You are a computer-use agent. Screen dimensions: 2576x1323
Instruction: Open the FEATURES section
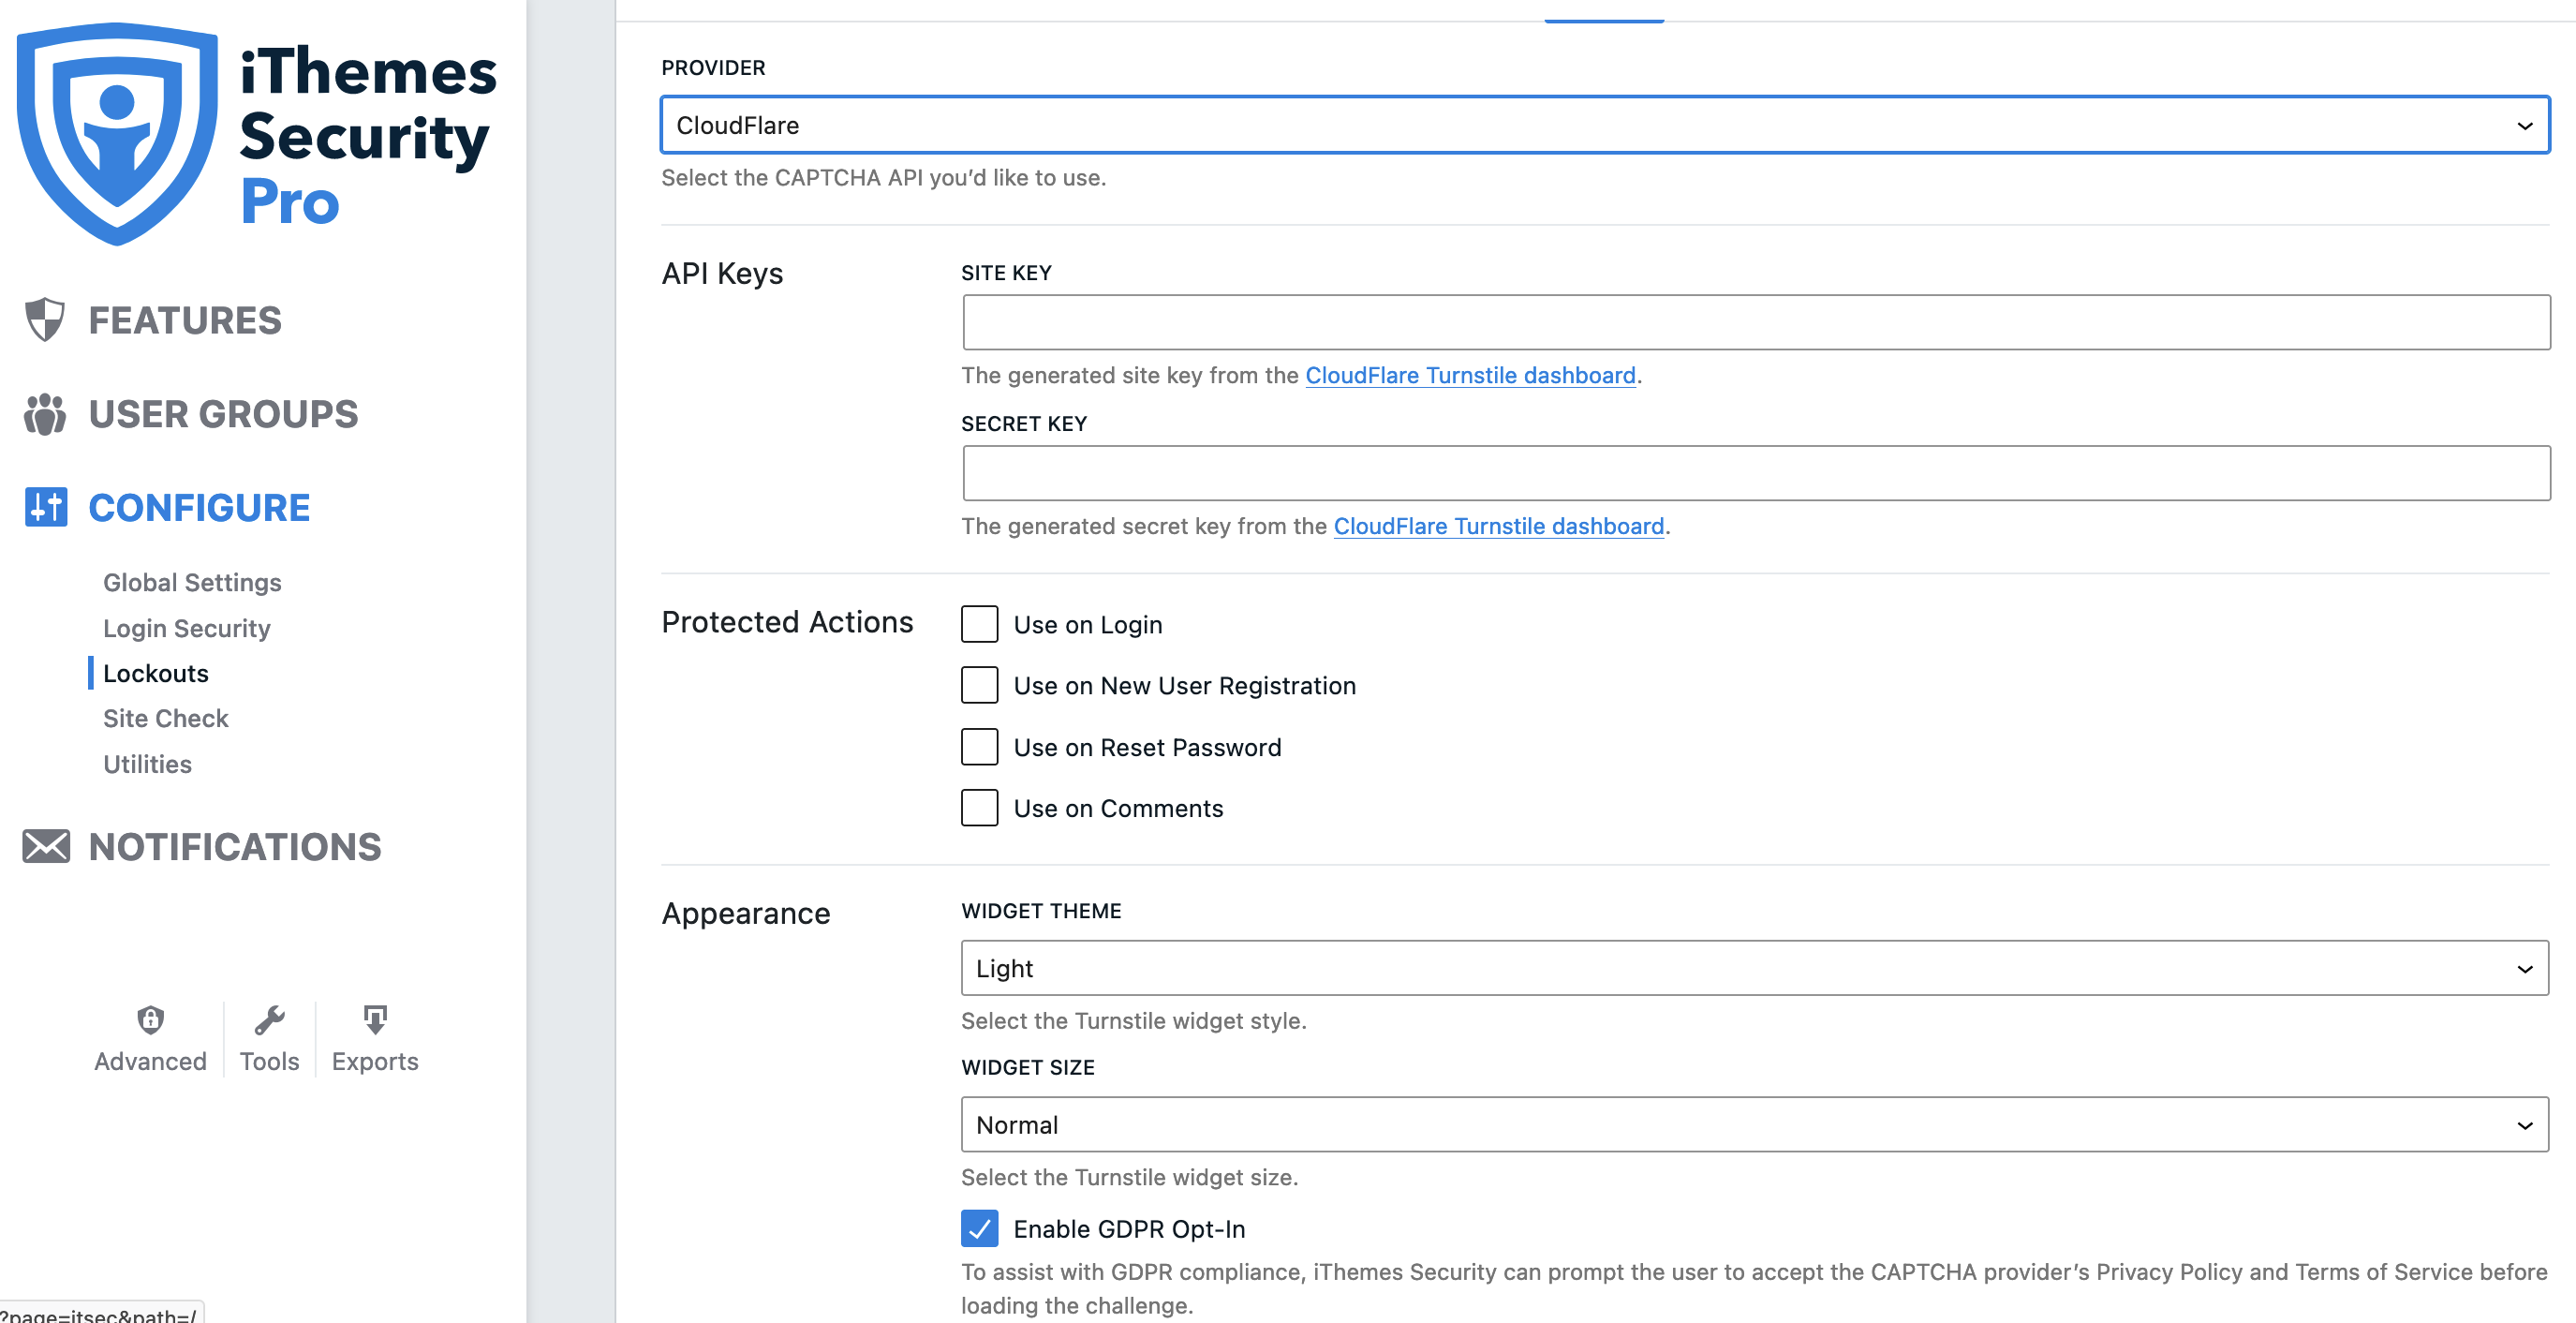click(185, 320)
